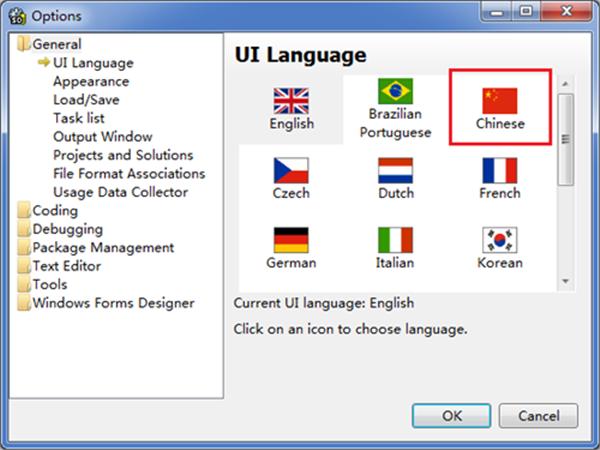Select the Korean flag icon

click(500, 240)
